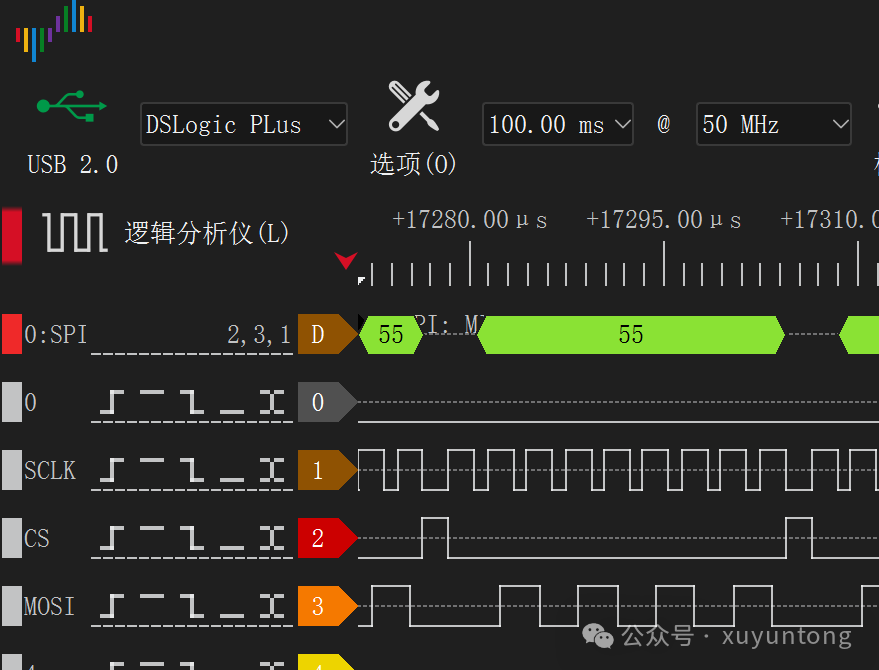
Task: Set rising edge trigger on channel 0
Action: point(112,403)
